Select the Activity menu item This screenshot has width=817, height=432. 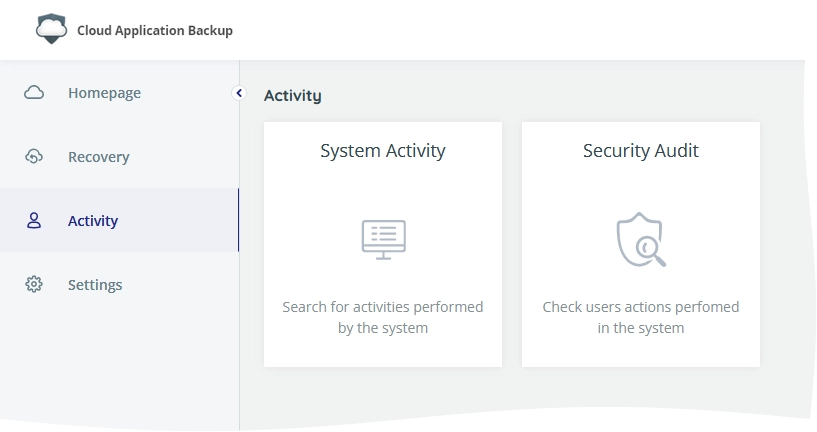(x=119, y=220)
